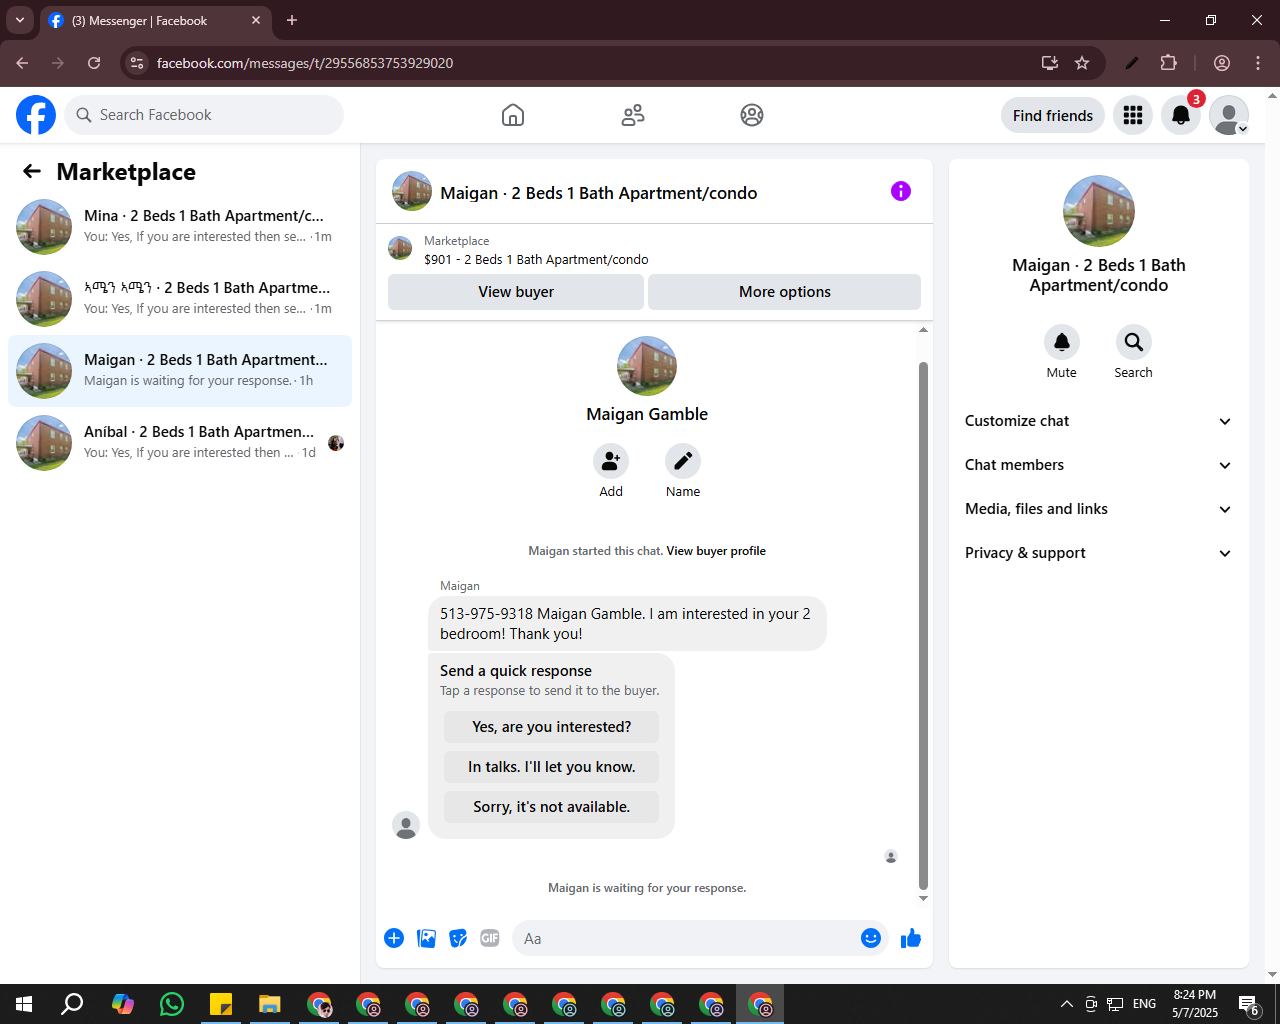Click the chat vertical scrollbar
Image resolution: width=1280 pixels, height=1024 pixels.
[923, 625]
